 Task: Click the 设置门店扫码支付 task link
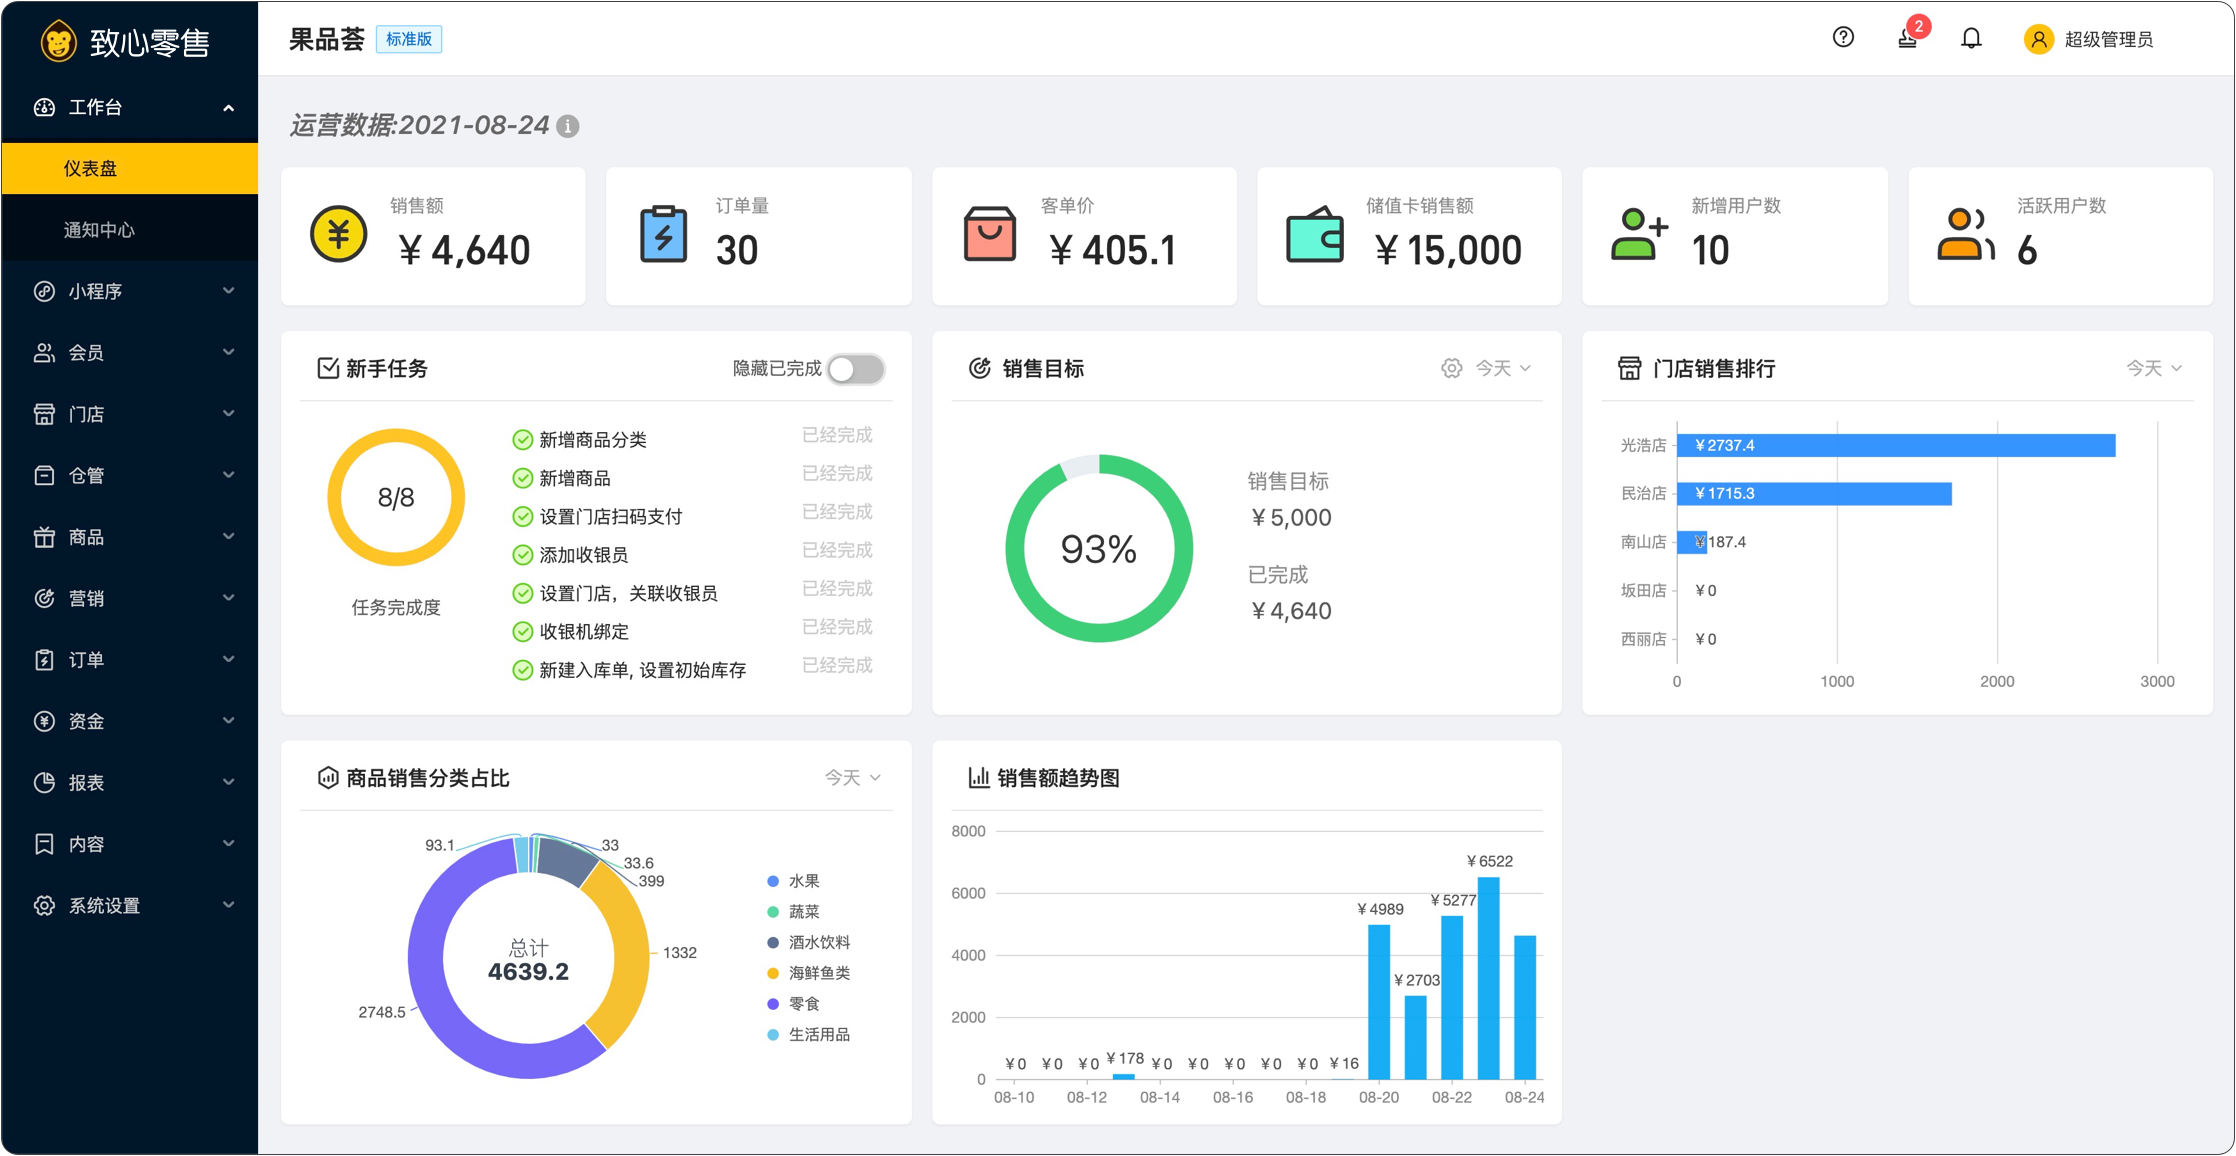(611, 517)
